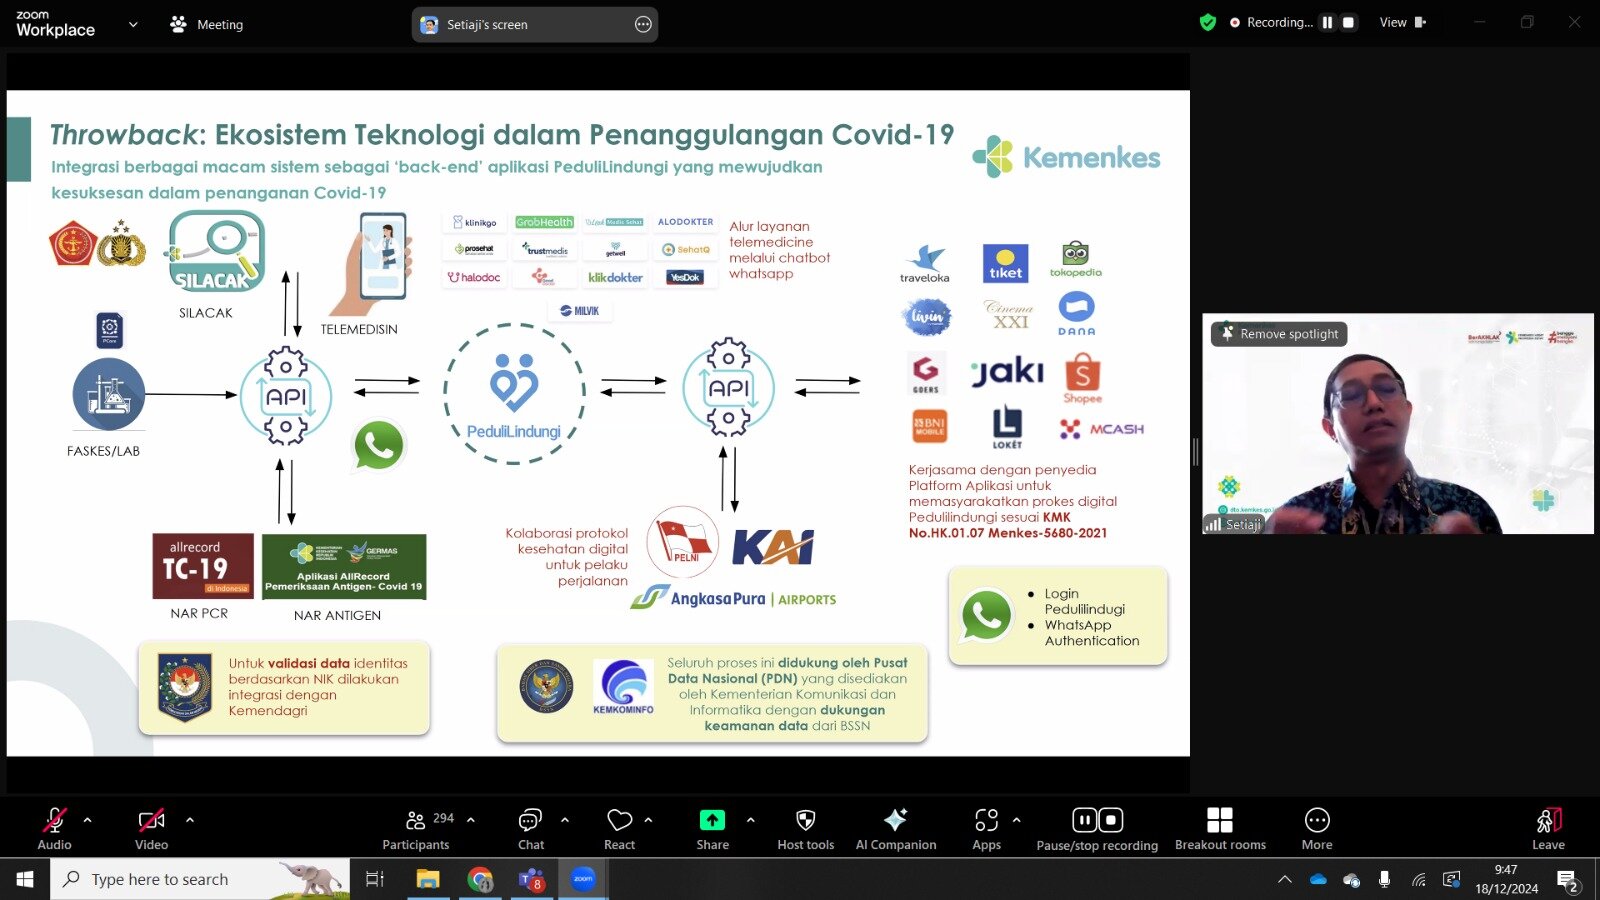Stop recording from the bottom toolbar
Viewport: 1600px width, 900px height.
pyautogui.click(x=1110, y=820)
